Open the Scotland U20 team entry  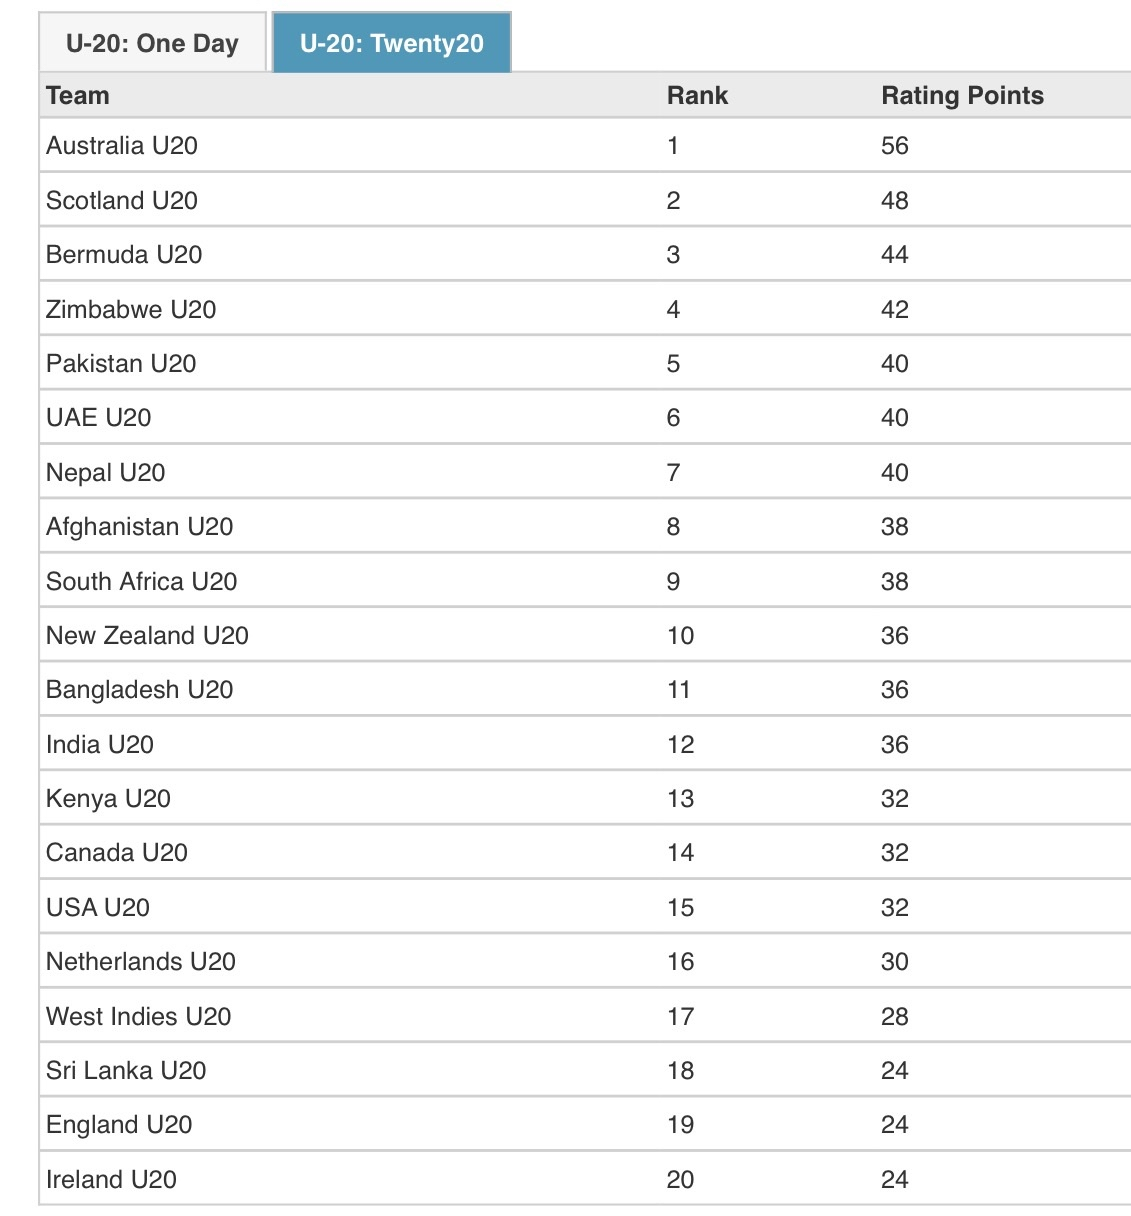(x=122, y=201)
